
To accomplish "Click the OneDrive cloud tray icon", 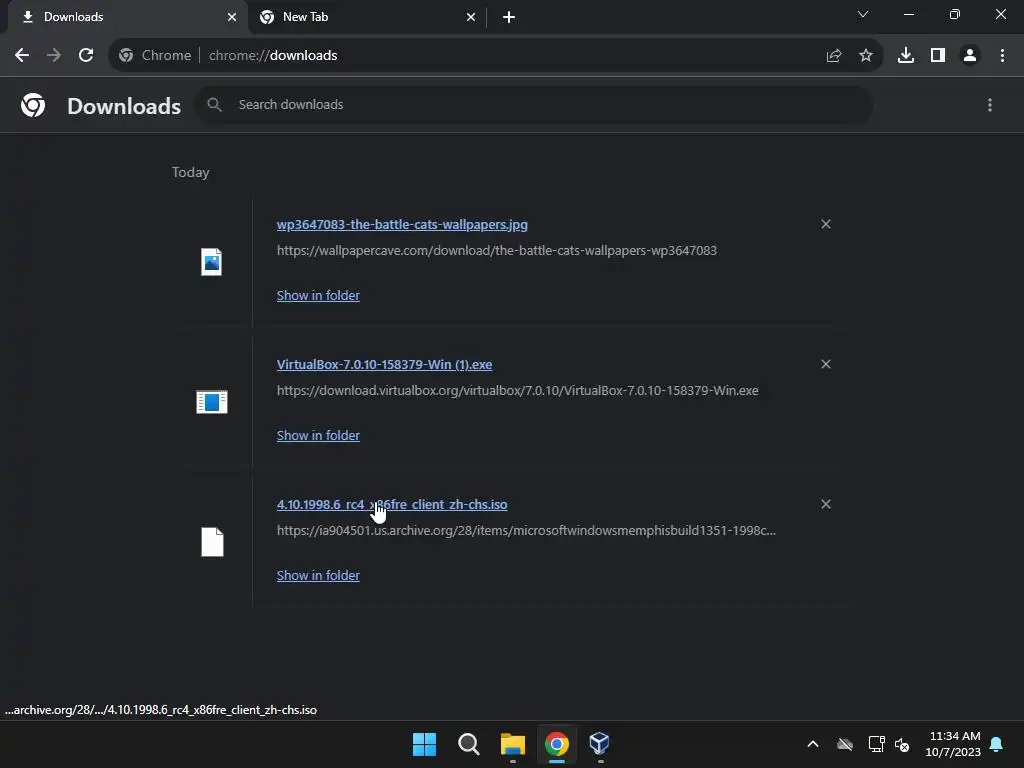I will 845,744.
